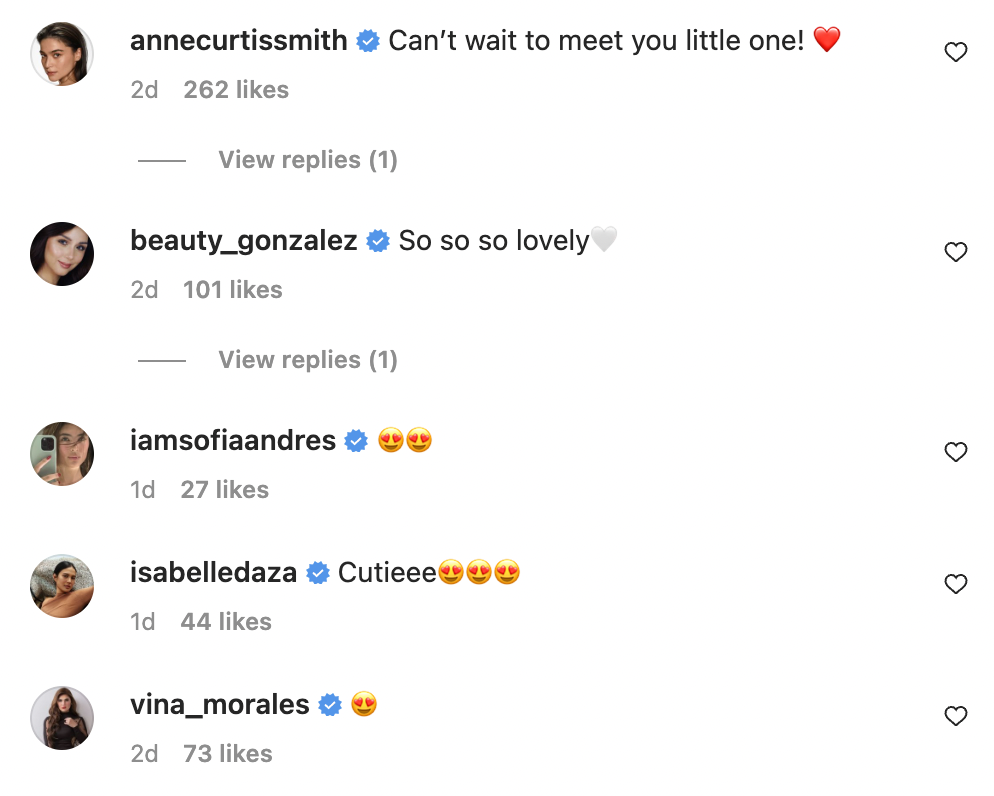Open annecurtissmith's profile via username
Image resolution: width=994 pixels, height=796 pixels.
coord(237,41)
